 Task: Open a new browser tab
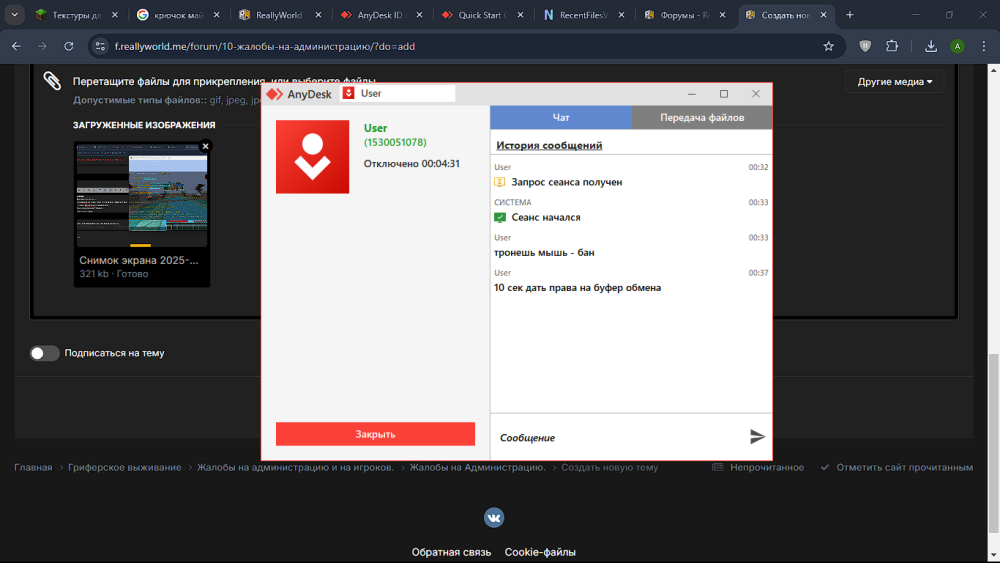coord(849,15)
